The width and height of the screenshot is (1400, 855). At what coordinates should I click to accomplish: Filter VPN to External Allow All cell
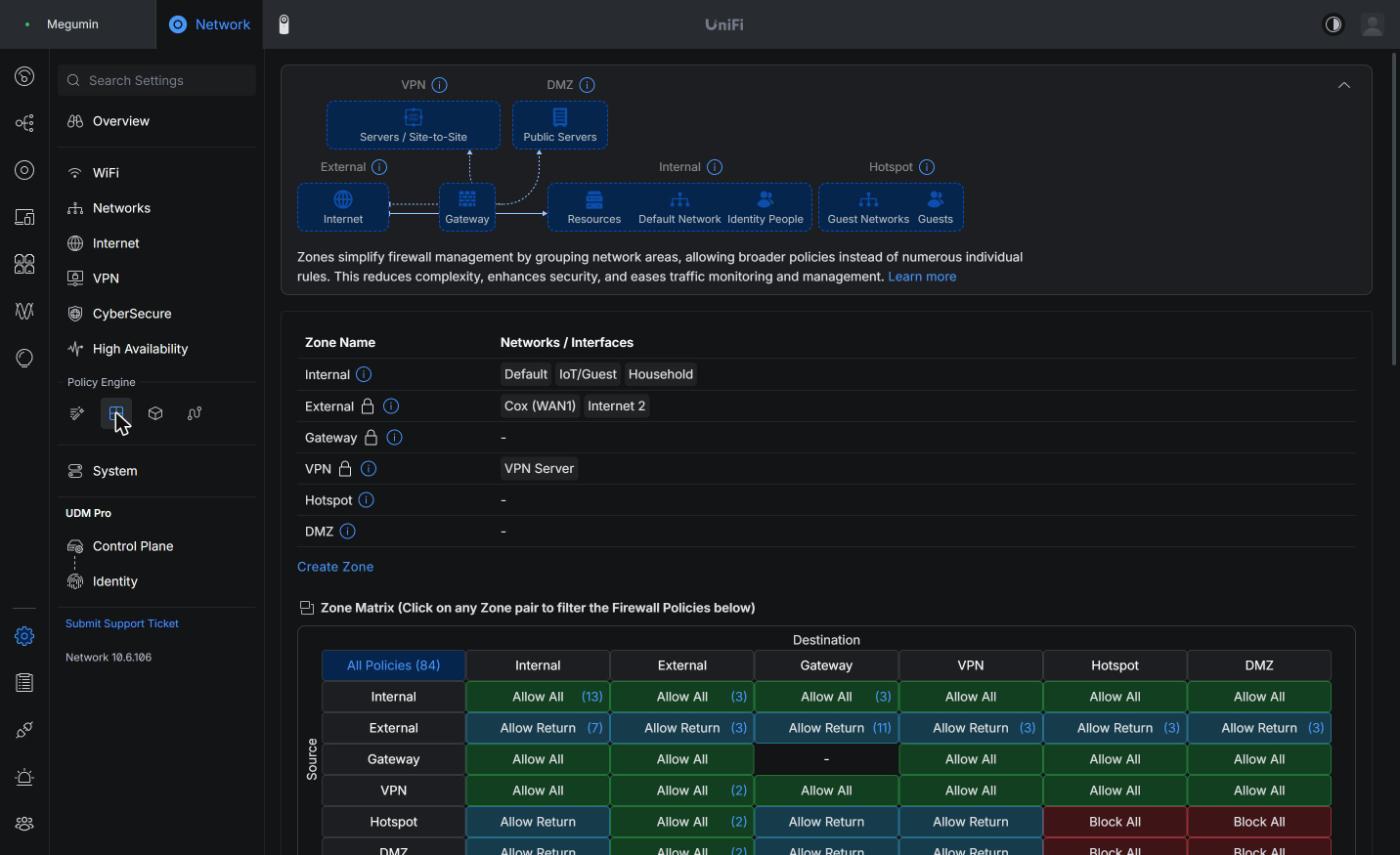pos(682,791)
